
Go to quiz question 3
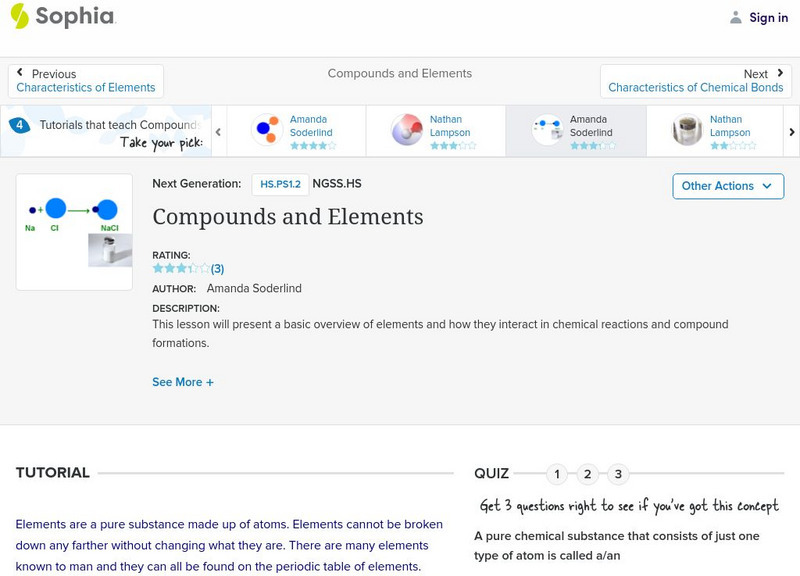point(619,474)
